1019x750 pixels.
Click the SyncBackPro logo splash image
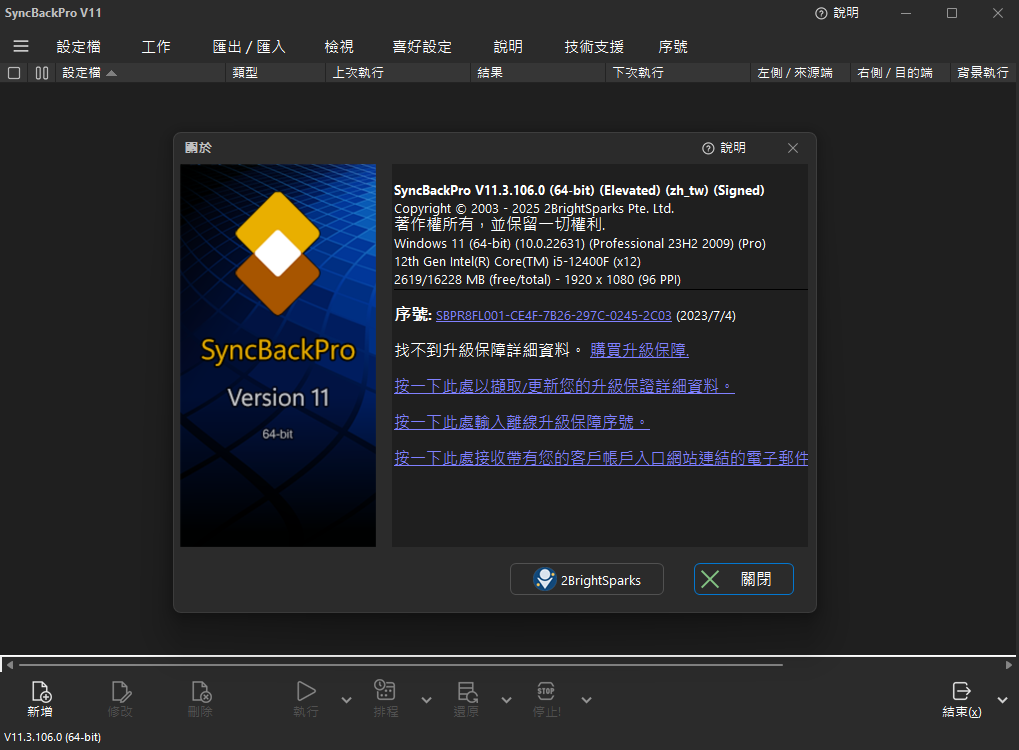click(278, 356)
